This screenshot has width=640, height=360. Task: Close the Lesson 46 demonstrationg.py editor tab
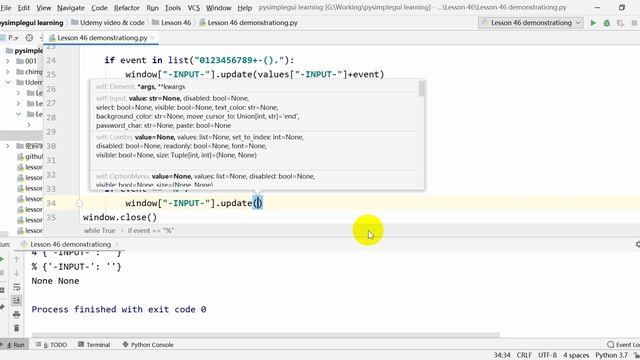152,38
